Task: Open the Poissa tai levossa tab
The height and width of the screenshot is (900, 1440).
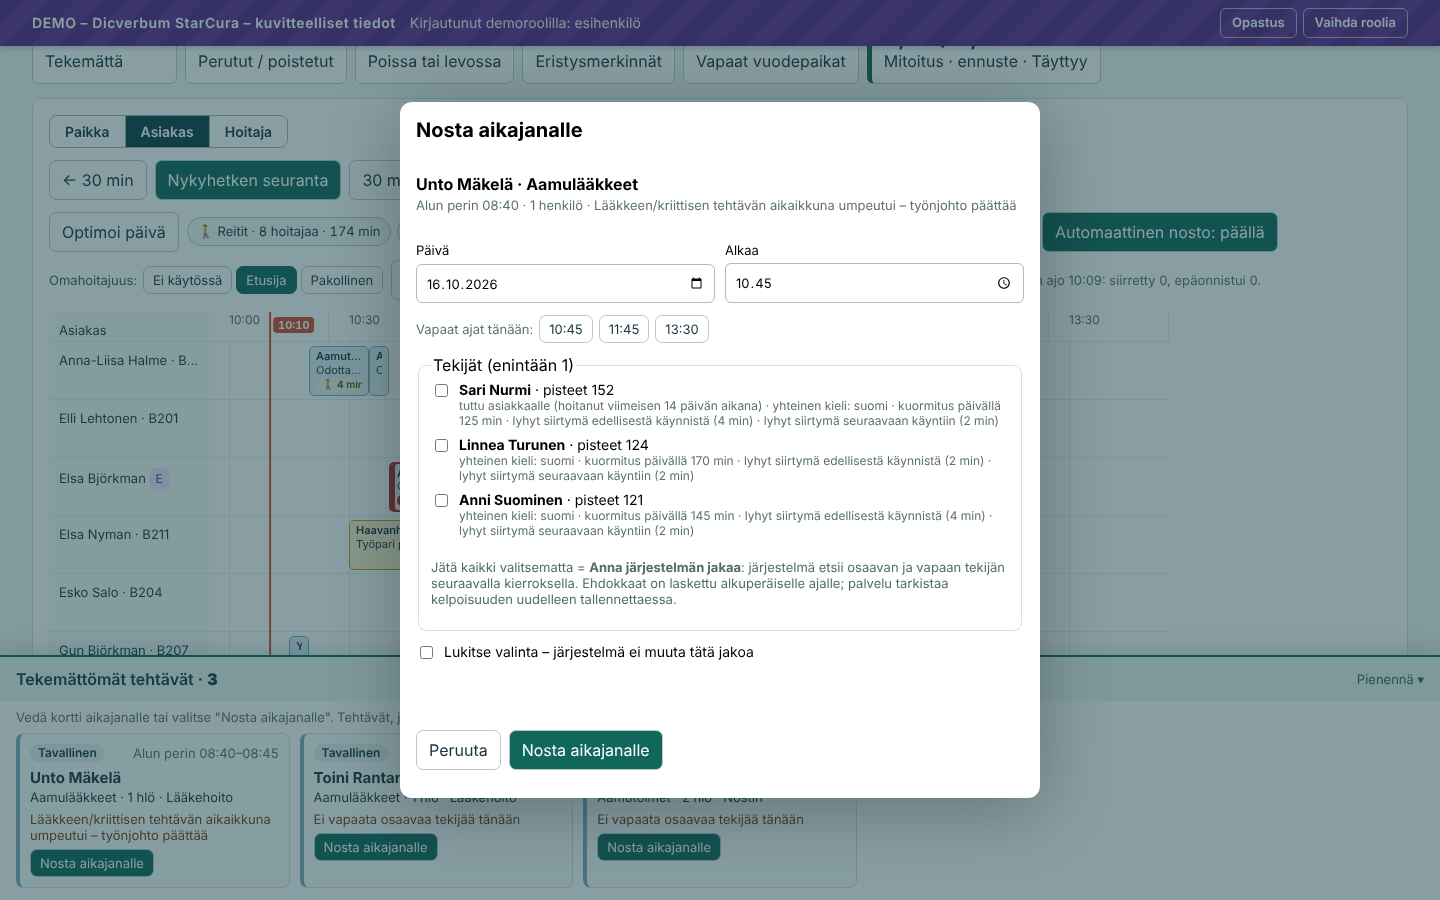Action: tap(434, 62)
